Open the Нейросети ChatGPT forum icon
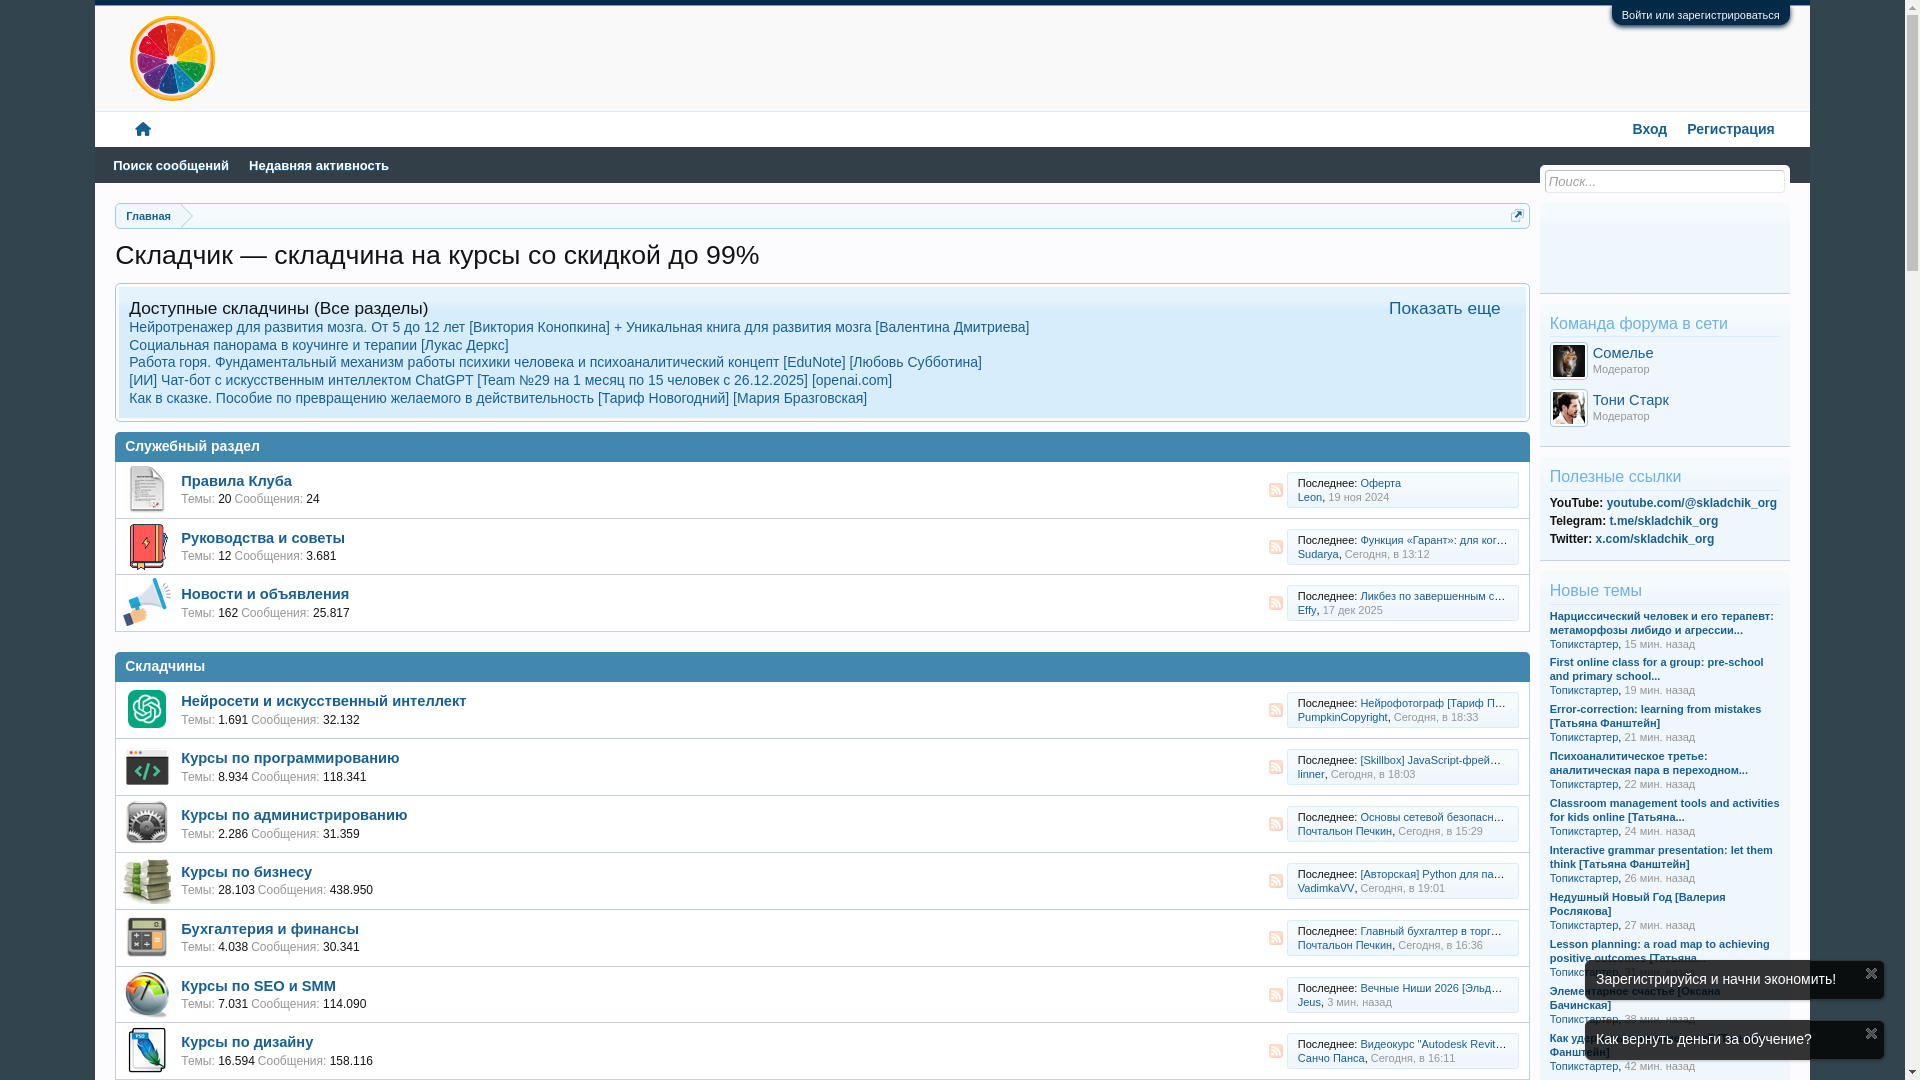 pos(147,709)
